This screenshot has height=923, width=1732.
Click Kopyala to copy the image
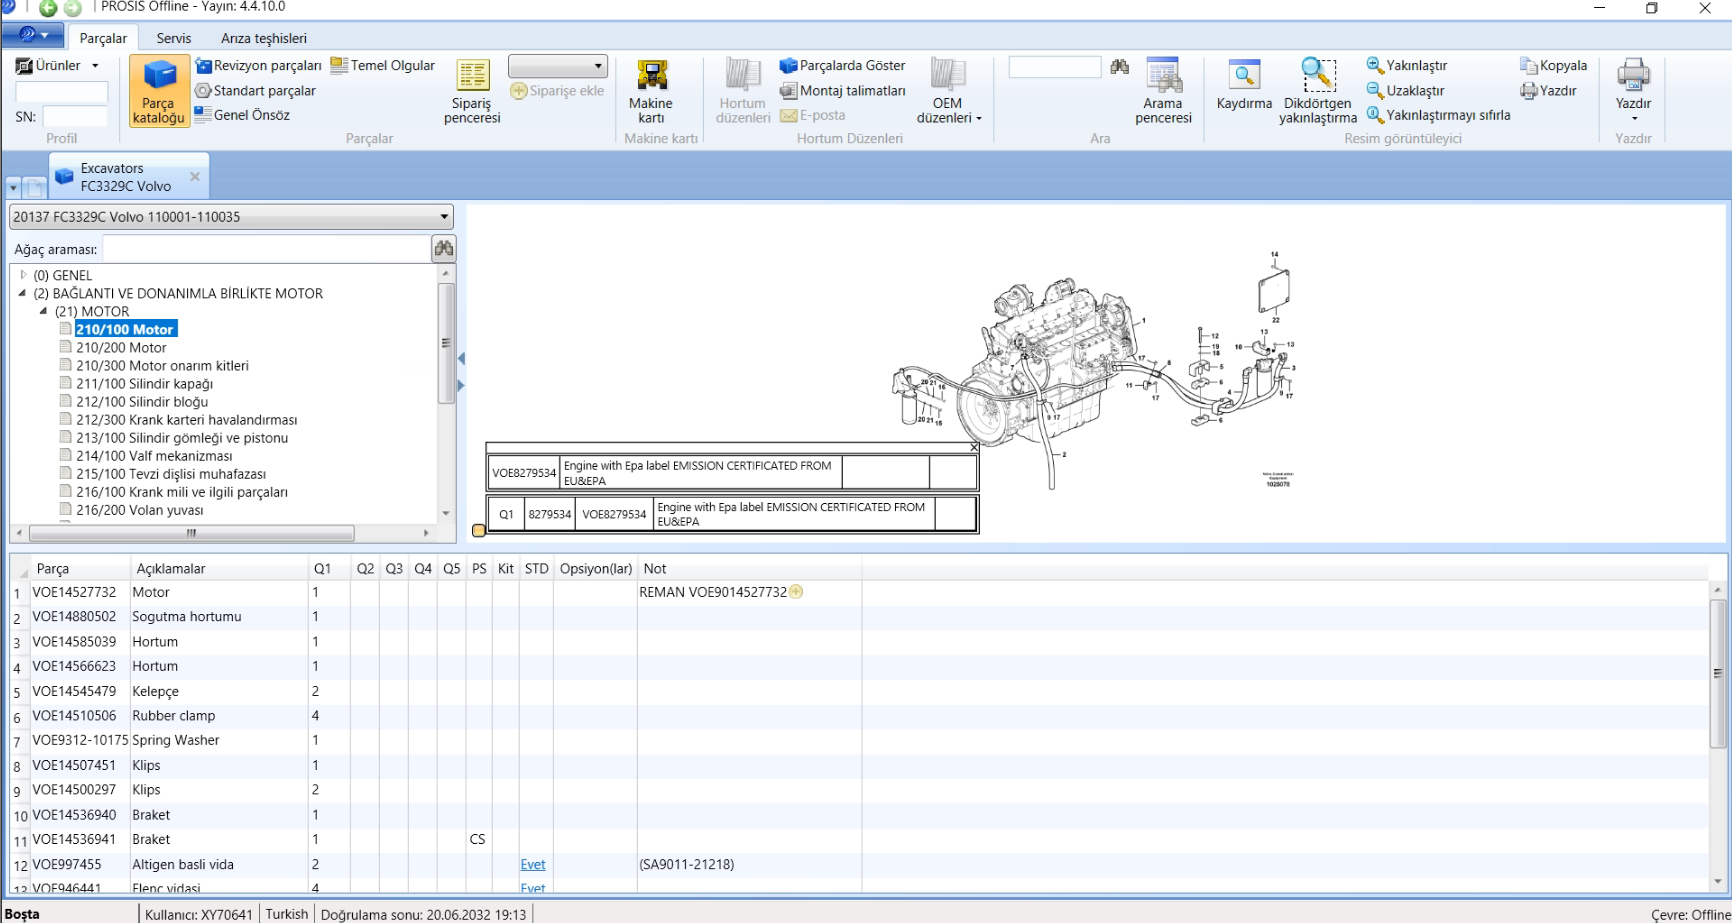pyautogui.click(x=1554, y=66)
